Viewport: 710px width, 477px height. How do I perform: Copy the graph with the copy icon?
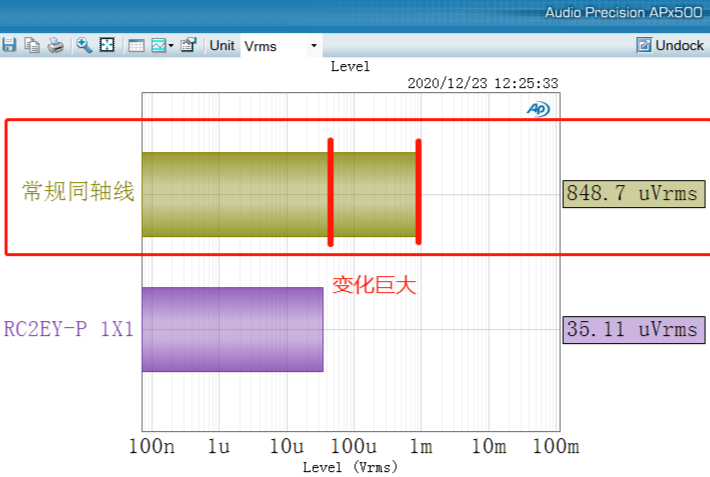[x=32, y=45]
